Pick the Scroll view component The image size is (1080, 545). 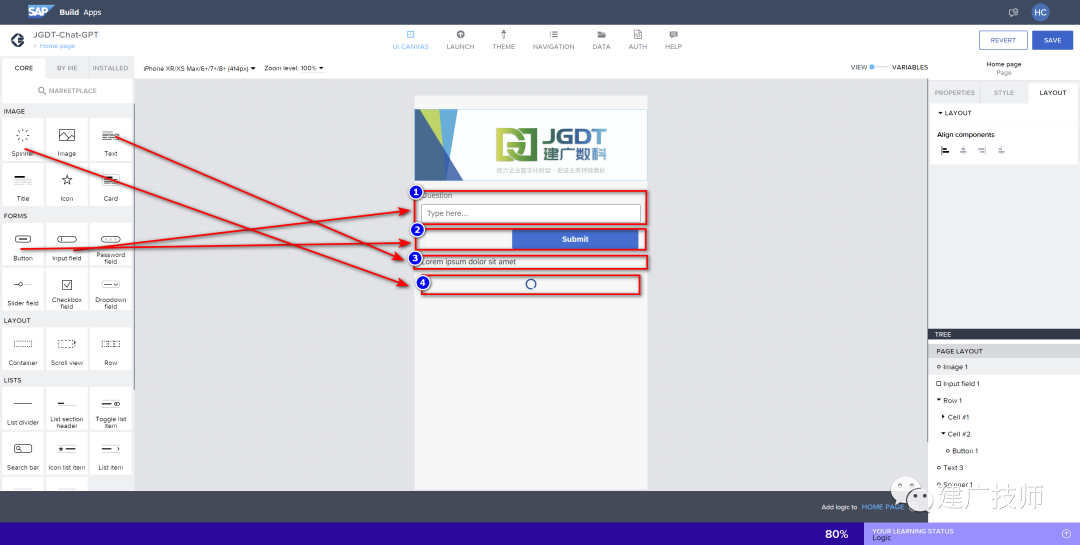pos(67,349)
